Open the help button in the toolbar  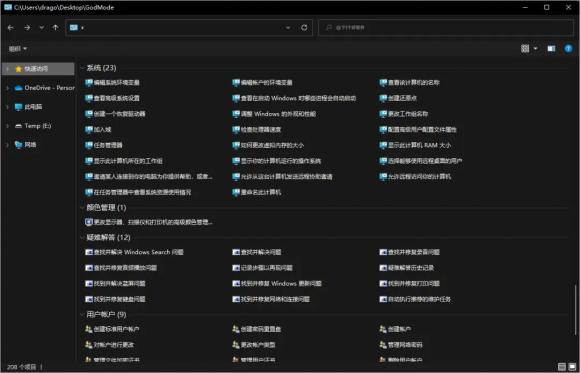pos(568,48)
